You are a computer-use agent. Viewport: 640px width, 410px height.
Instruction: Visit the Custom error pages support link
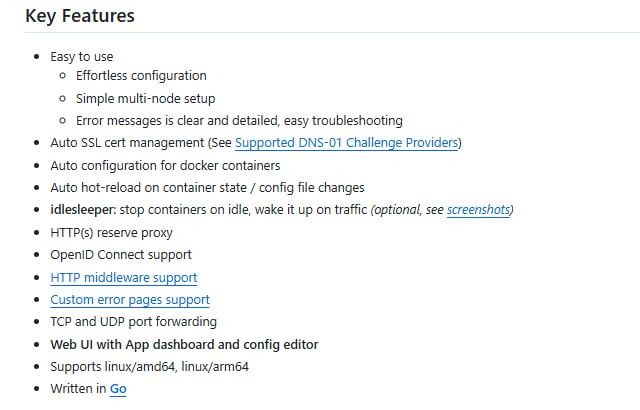pyautogui.click(x=130, y=299)
